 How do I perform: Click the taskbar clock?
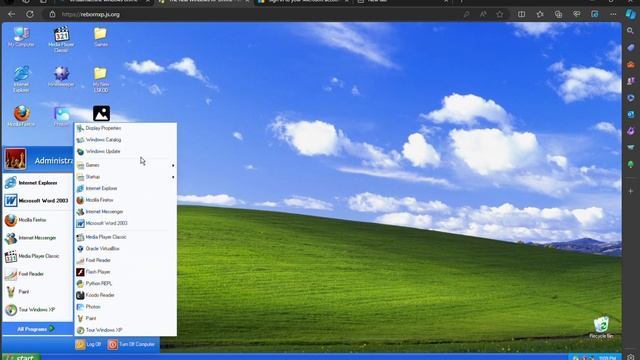tap(607, 358)
